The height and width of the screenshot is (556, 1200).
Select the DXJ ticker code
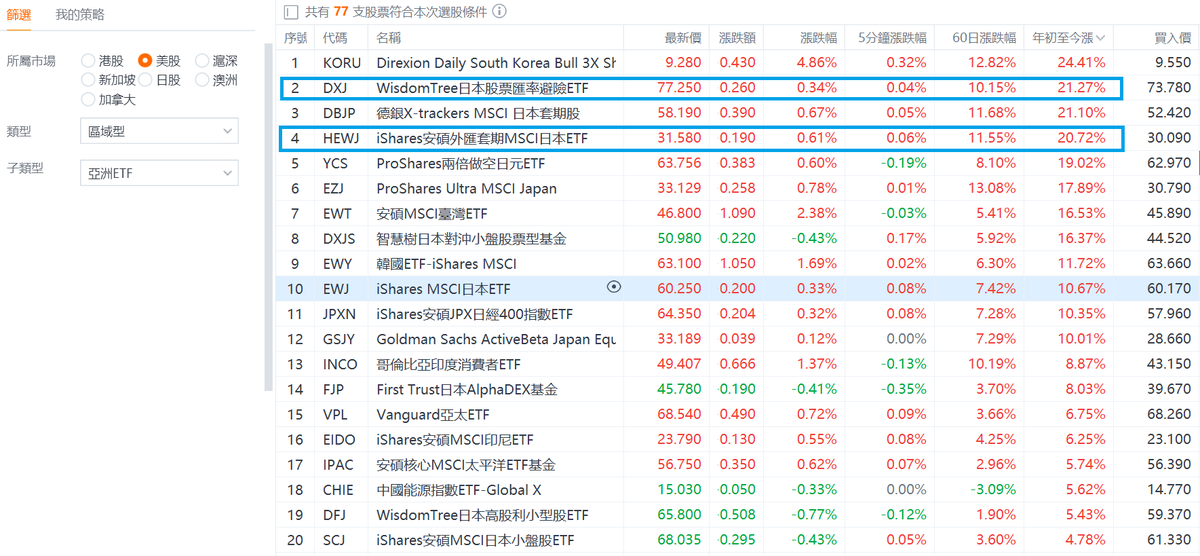(335, 87)
